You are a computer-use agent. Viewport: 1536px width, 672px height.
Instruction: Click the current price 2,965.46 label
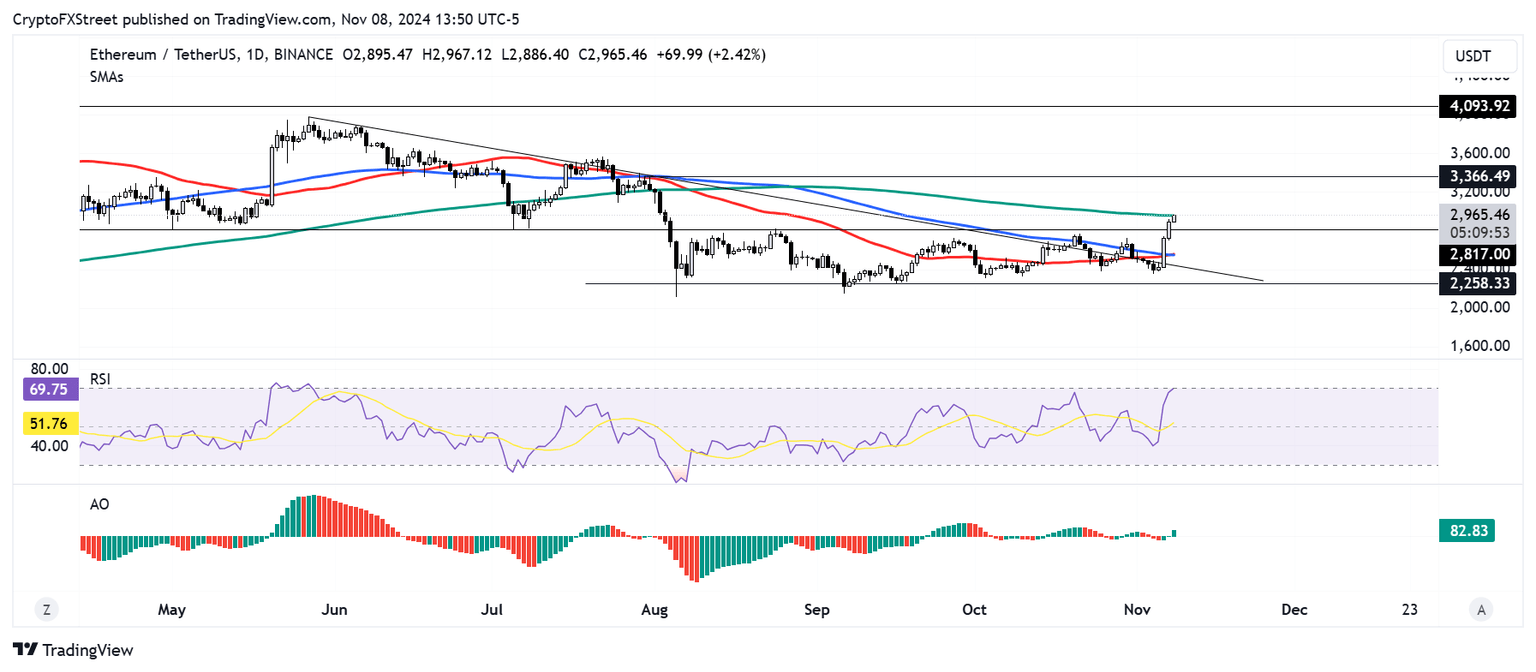point(1479,214)
